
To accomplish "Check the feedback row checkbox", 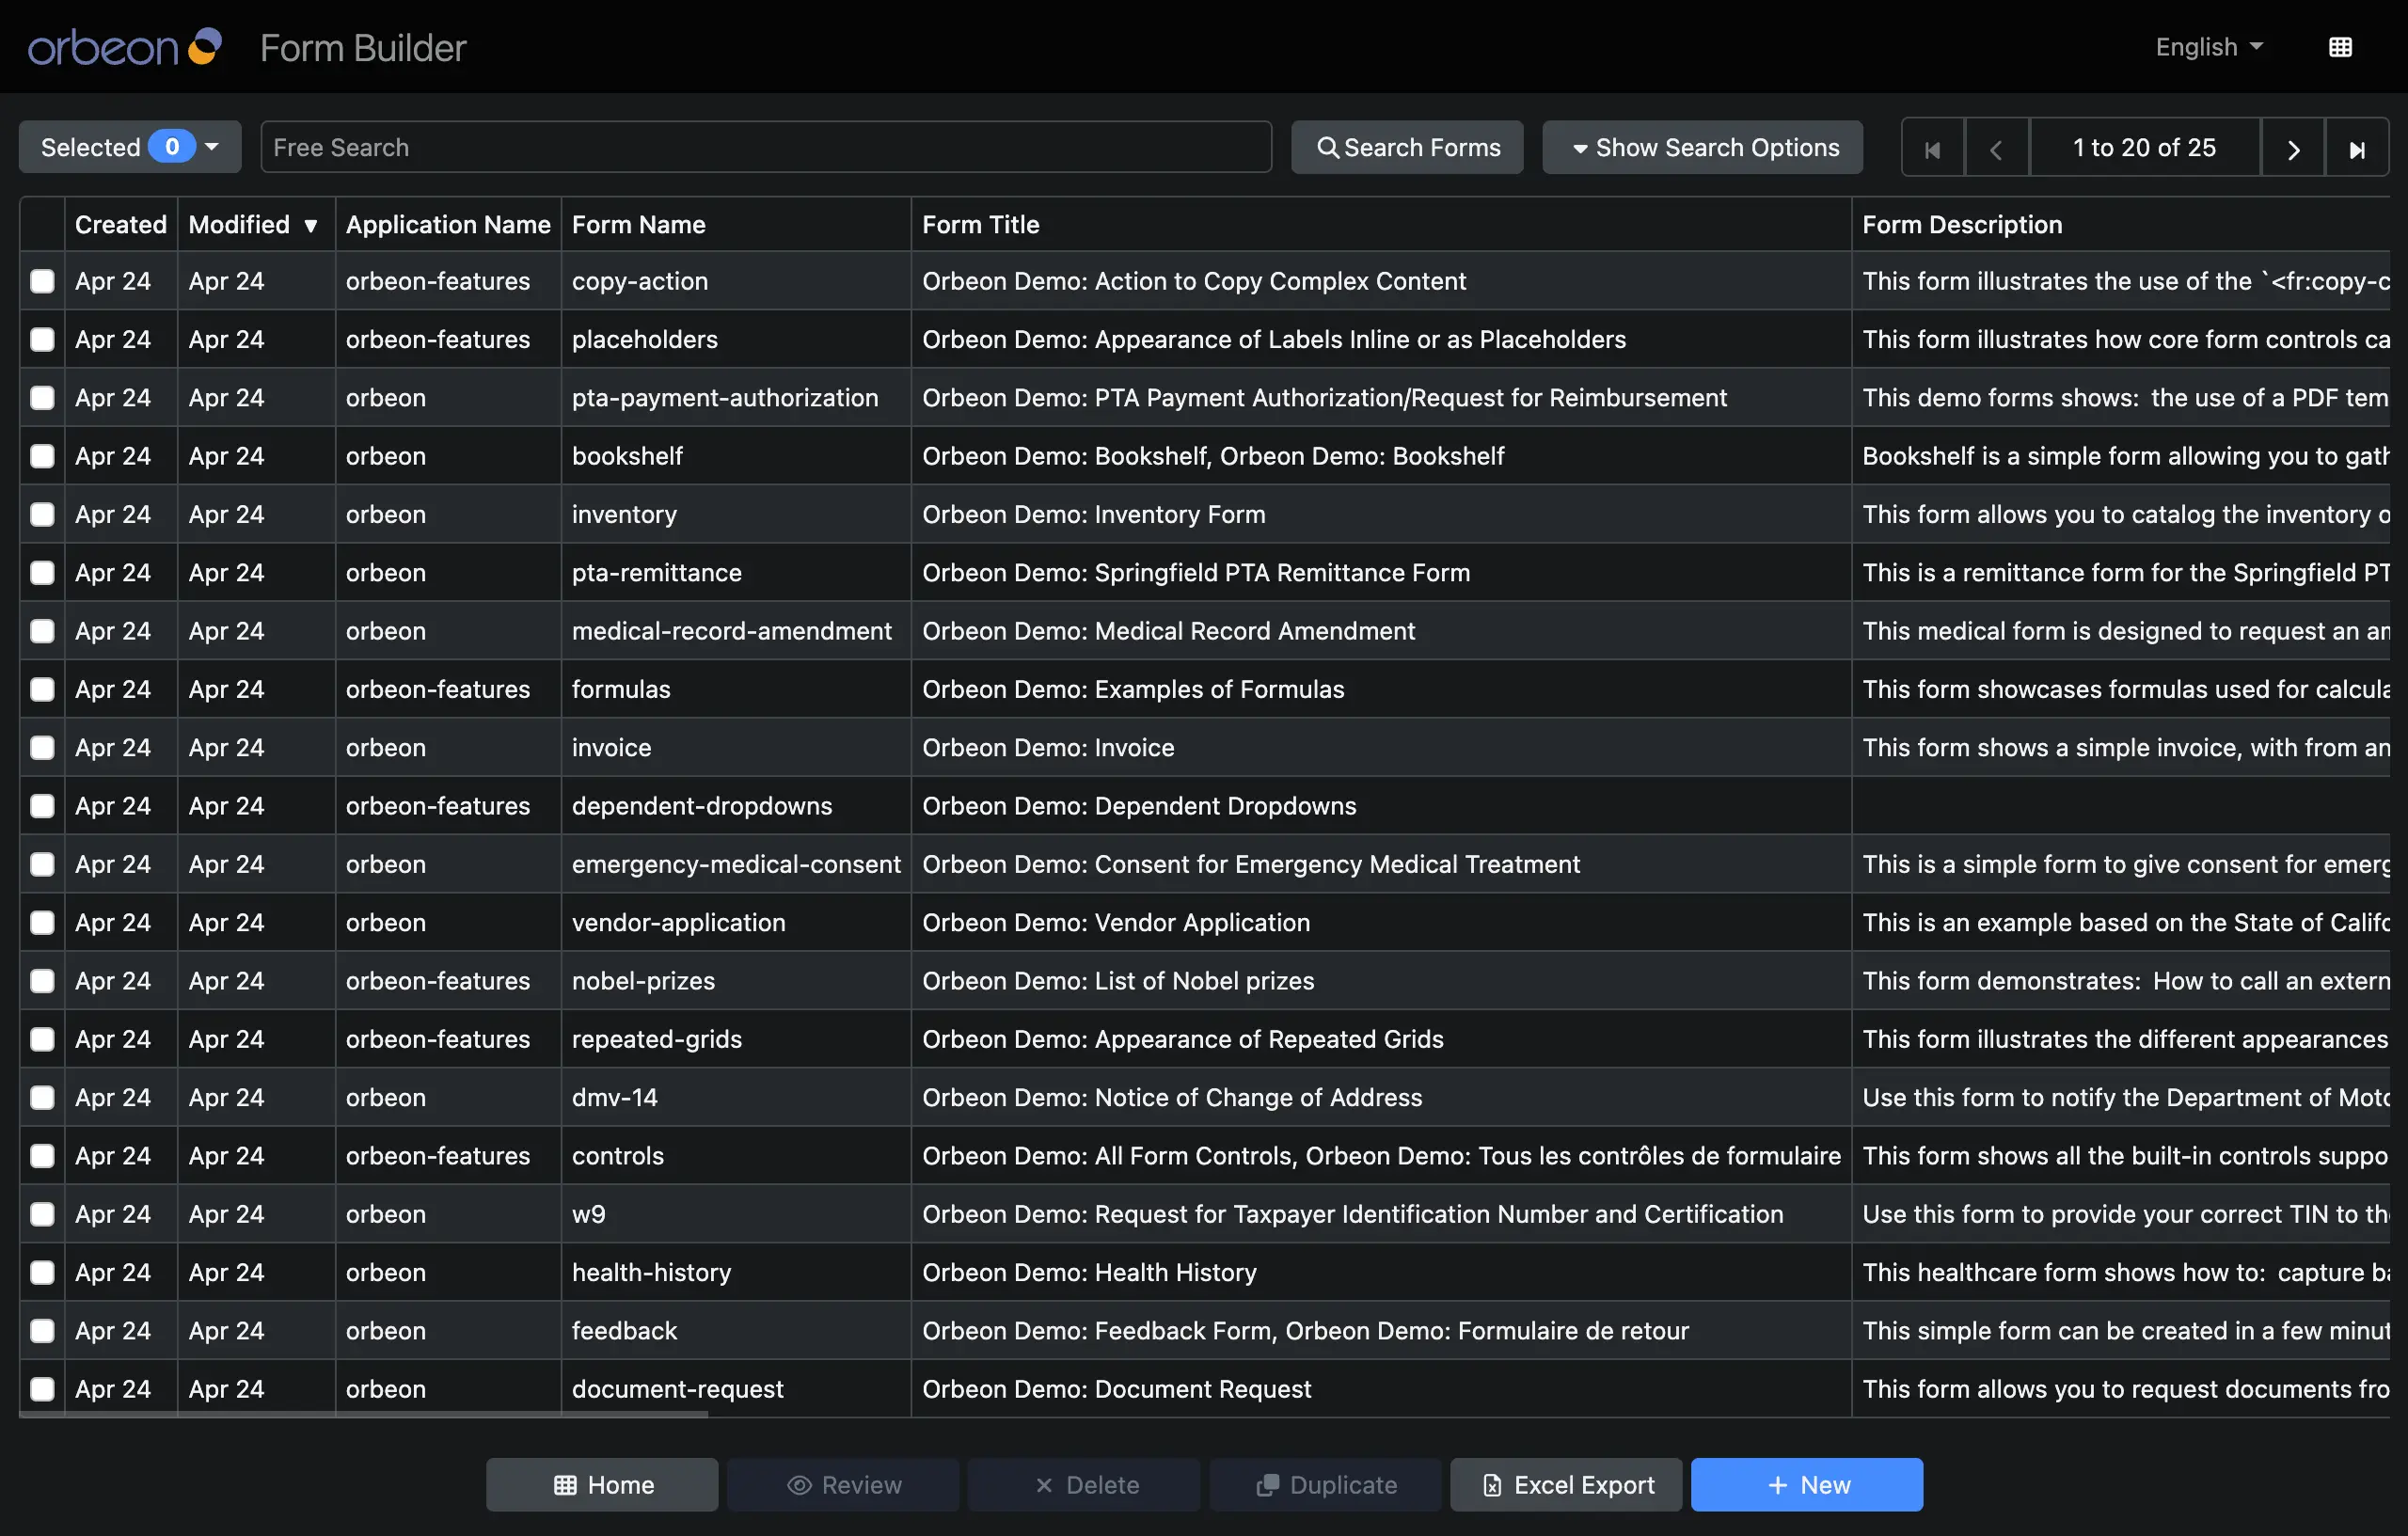I will pos(42,1331).
